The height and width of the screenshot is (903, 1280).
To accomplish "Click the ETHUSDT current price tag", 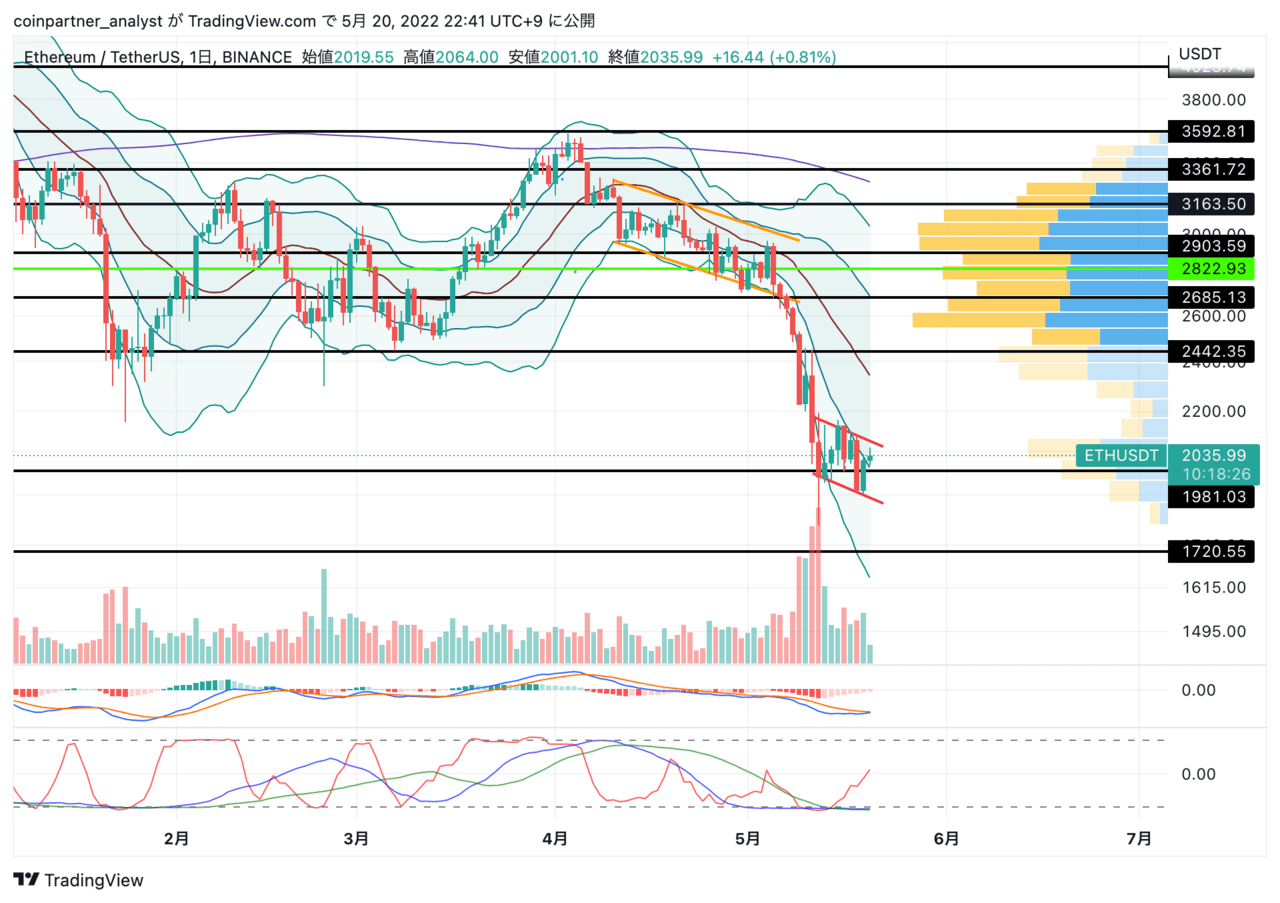I will [x=1121, y=456].
